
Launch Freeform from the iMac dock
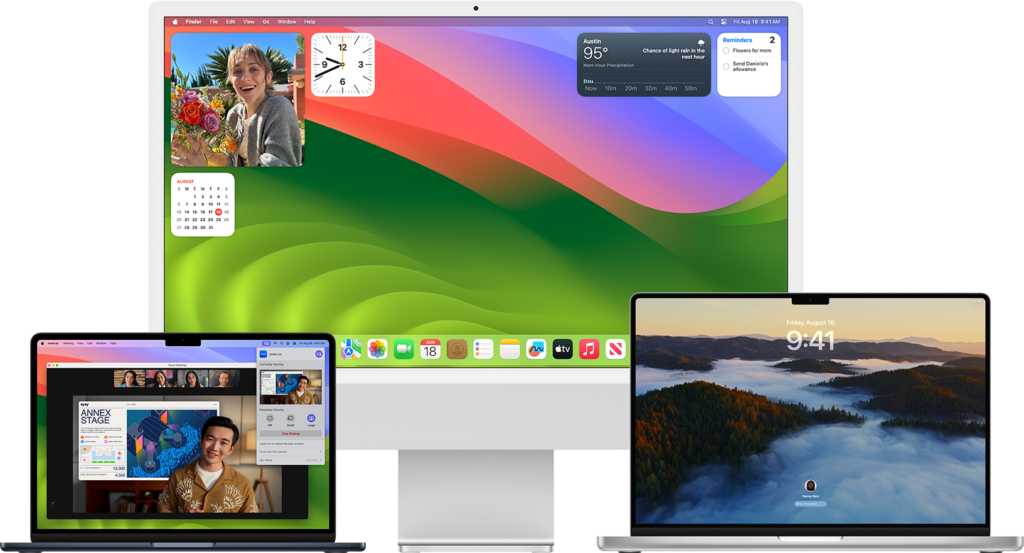[536, 349]
